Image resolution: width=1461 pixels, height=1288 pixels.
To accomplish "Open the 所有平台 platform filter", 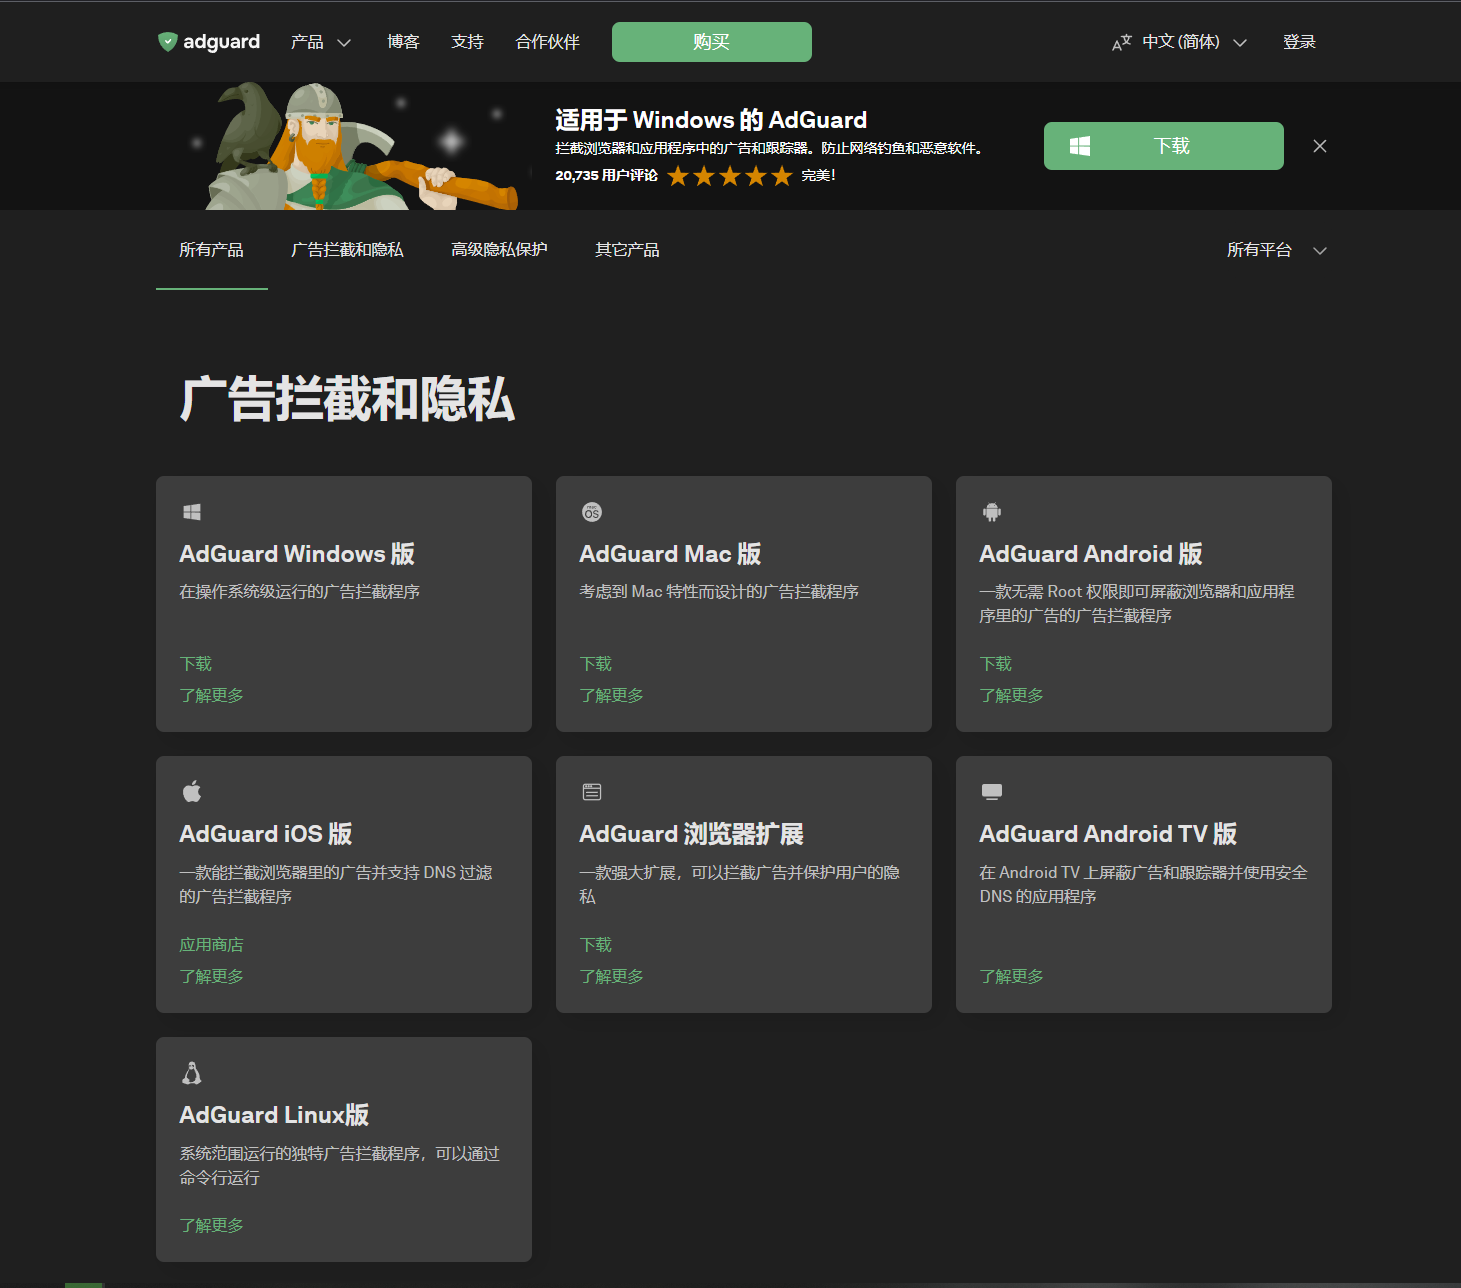I will point(1277,250).
